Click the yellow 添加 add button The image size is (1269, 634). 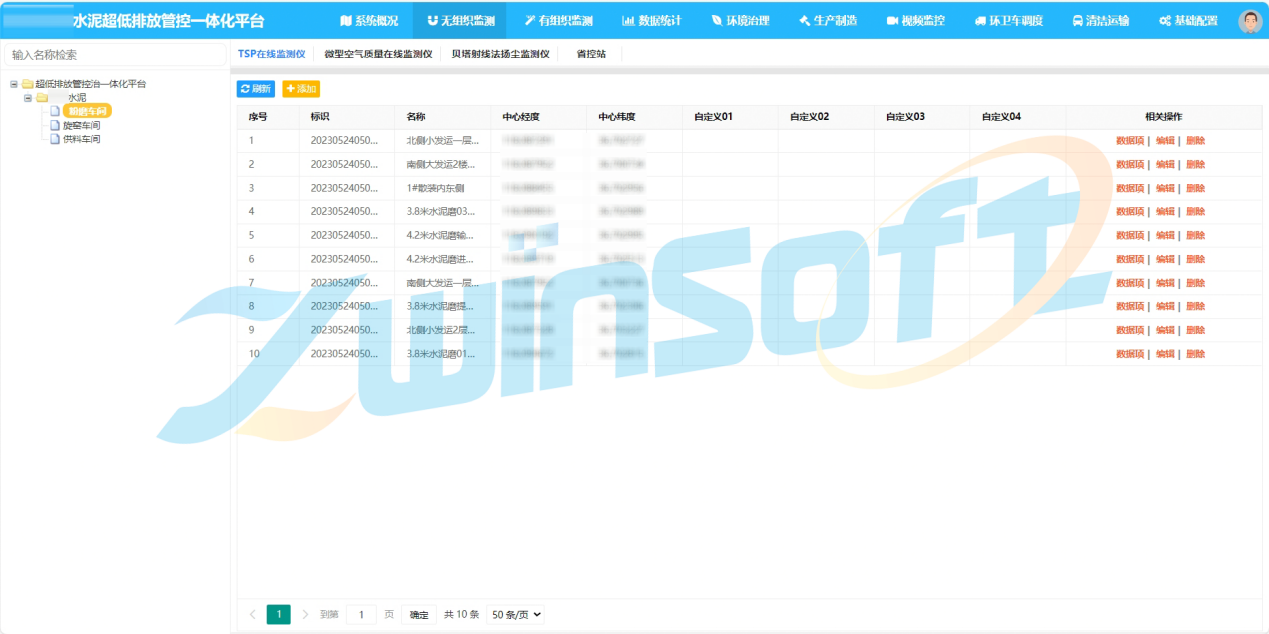[x=301, y=89]
